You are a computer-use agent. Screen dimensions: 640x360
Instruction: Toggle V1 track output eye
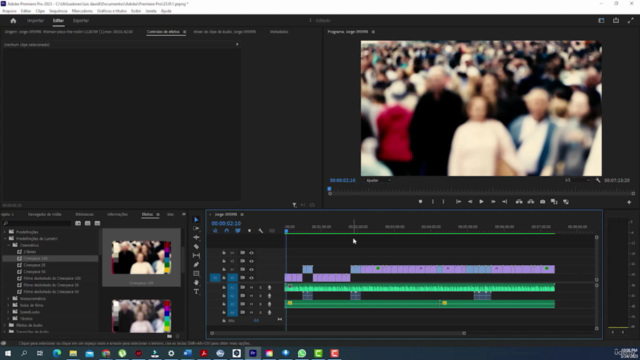[x=251, y=278]
